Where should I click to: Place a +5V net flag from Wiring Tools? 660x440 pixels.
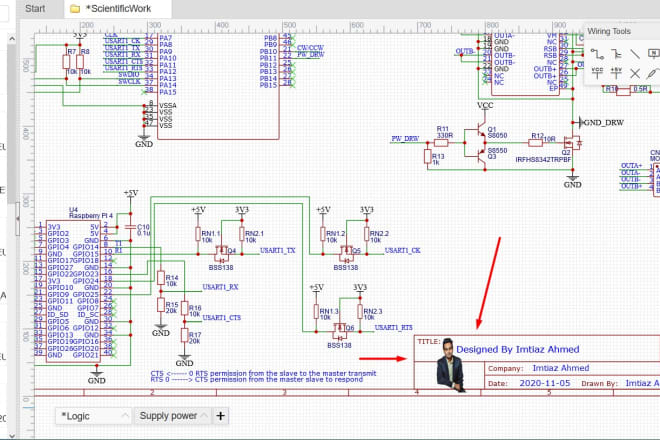pyautogui.click(x=616, y=73)
